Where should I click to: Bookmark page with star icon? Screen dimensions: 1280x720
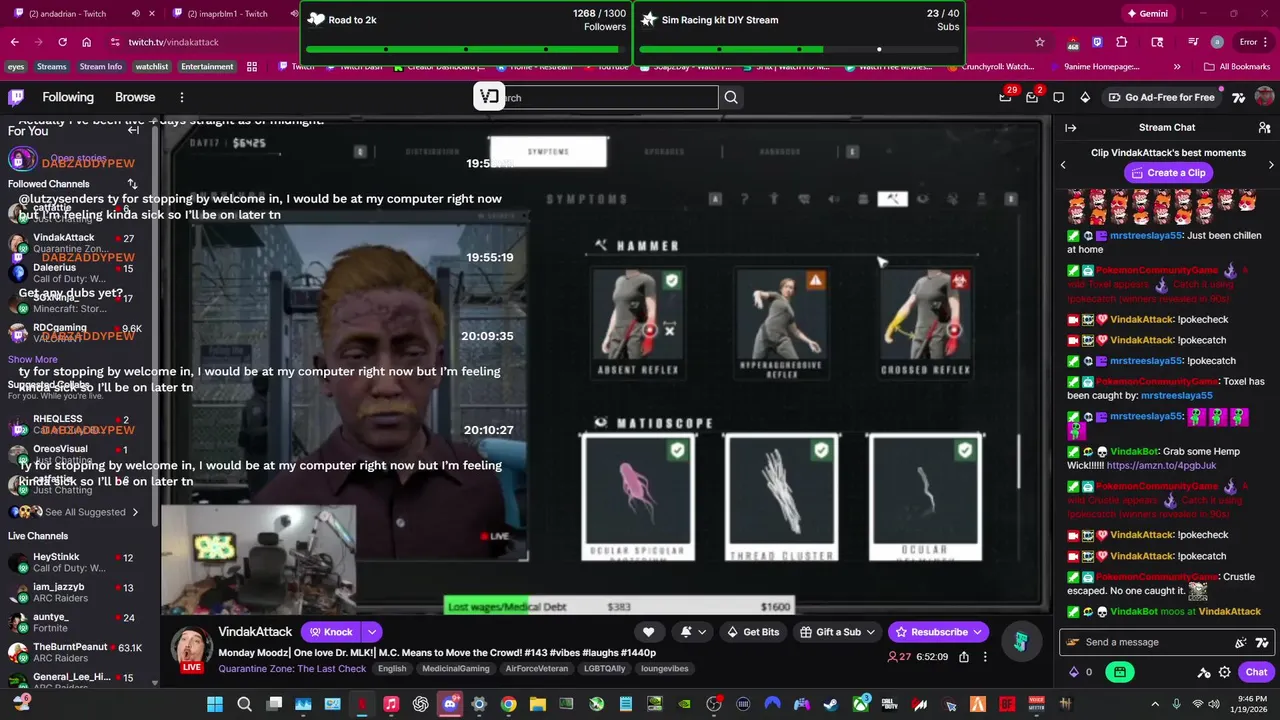tap(1040, 42)
